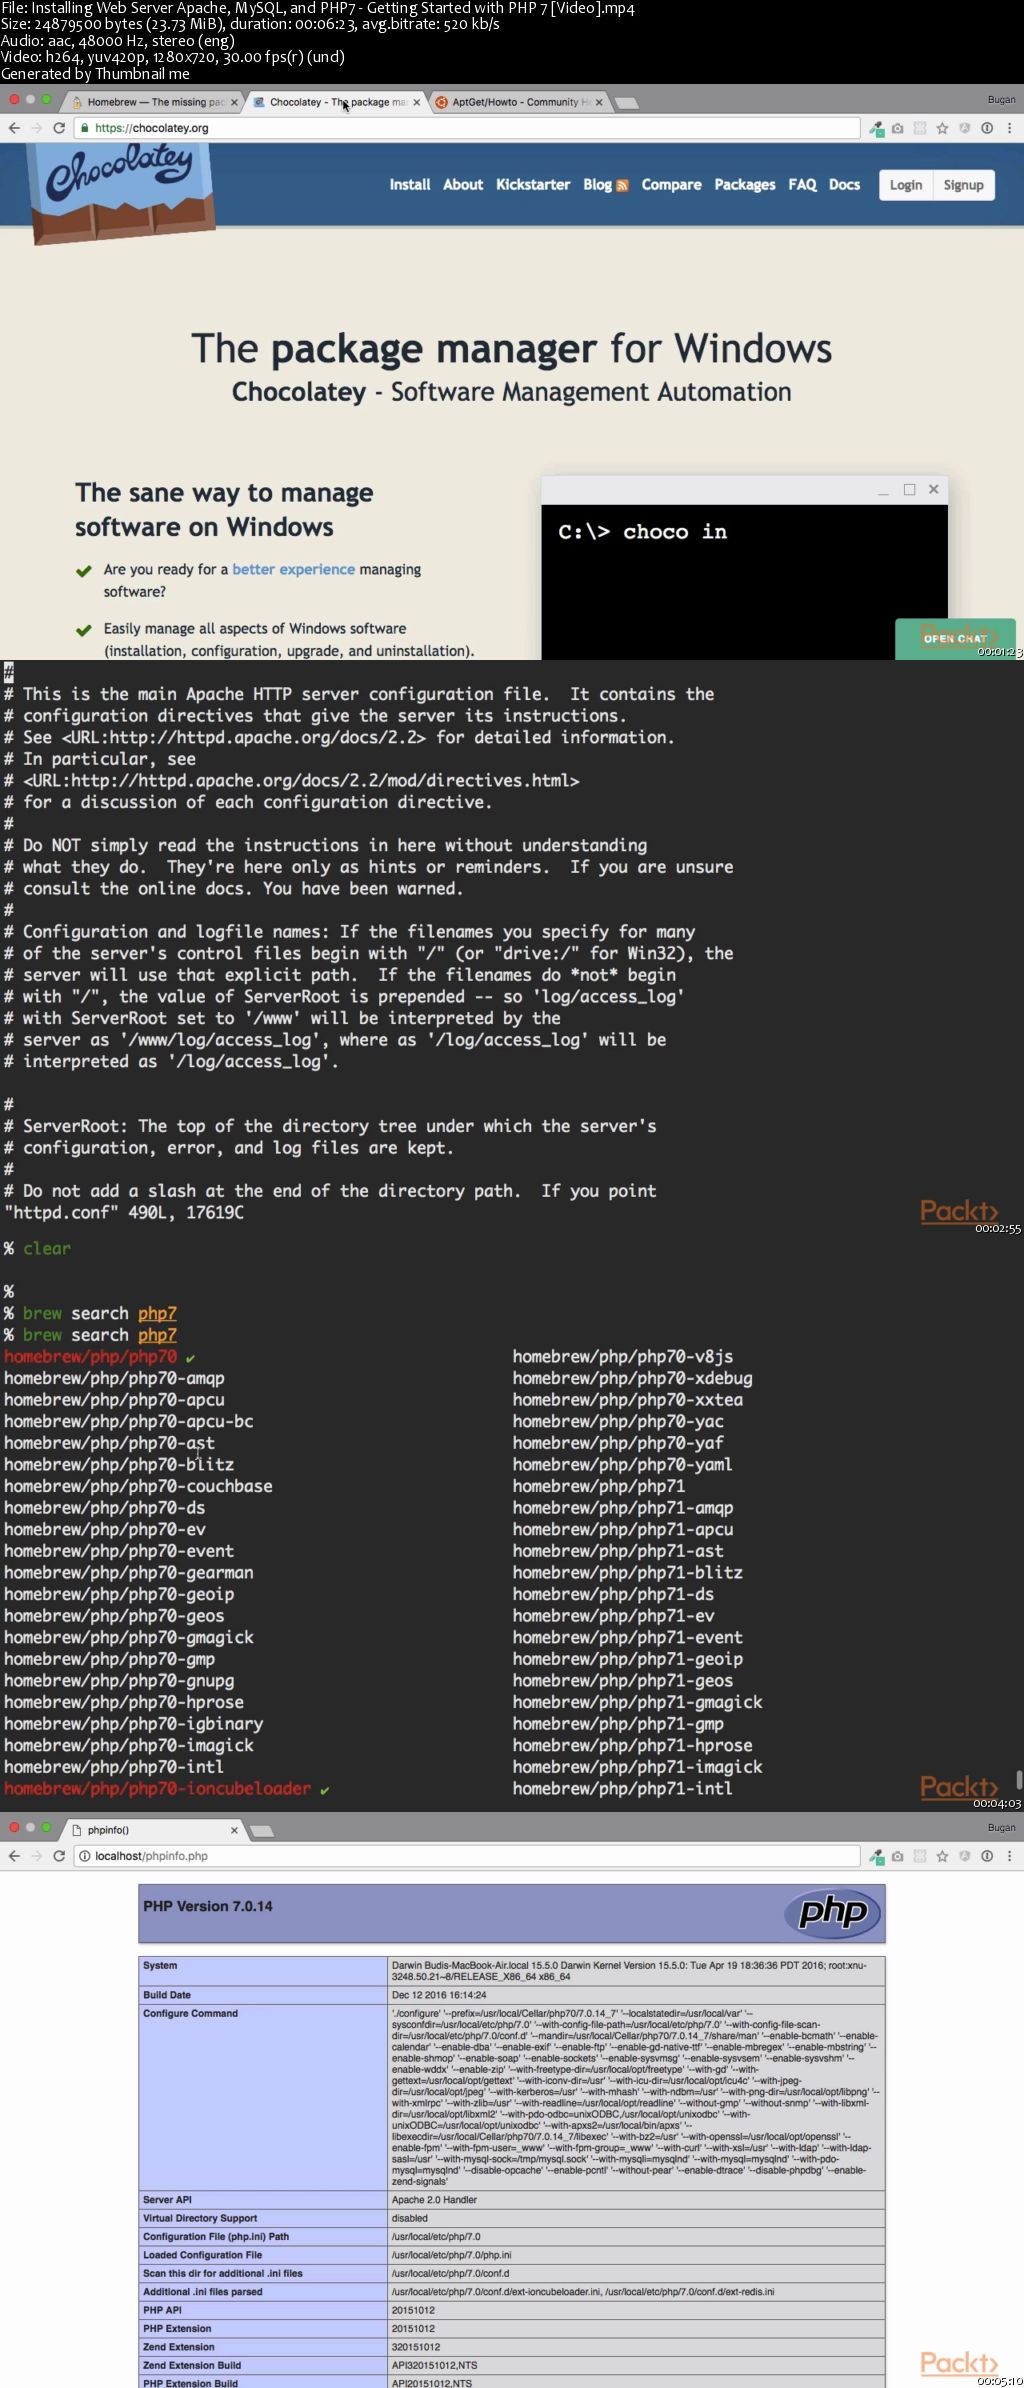
Task: Click maximize square on the choco demo console
Action: (909, 489)
